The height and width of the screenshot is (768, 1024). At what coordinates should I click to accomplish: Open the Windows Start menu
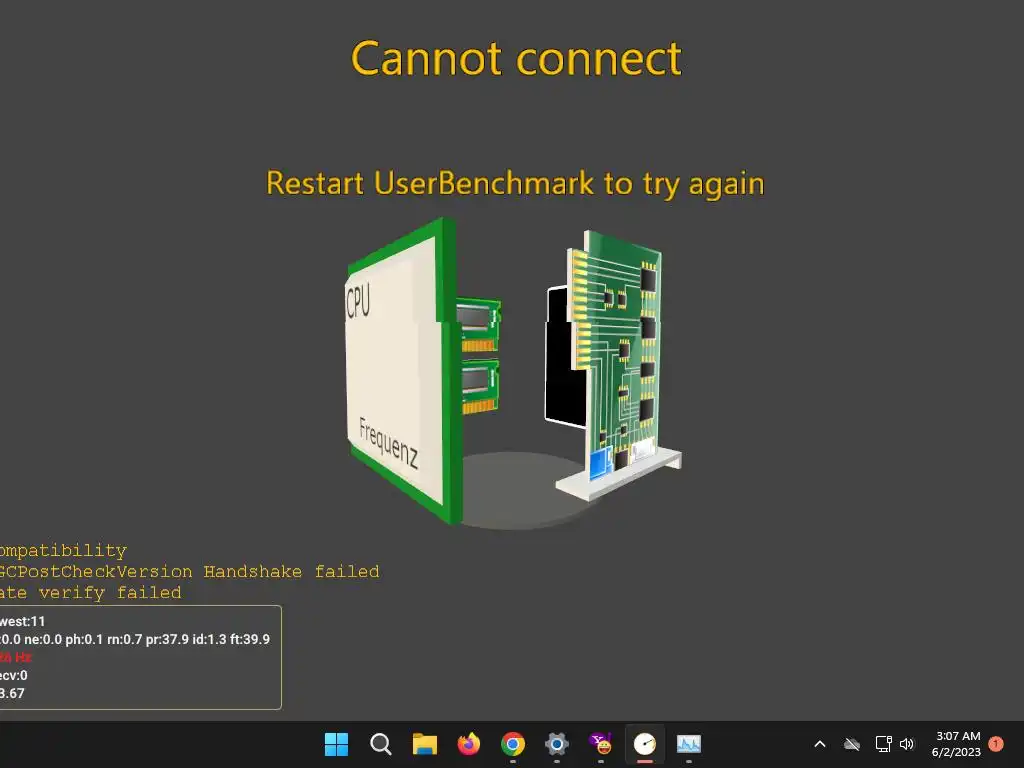(336, 744)
